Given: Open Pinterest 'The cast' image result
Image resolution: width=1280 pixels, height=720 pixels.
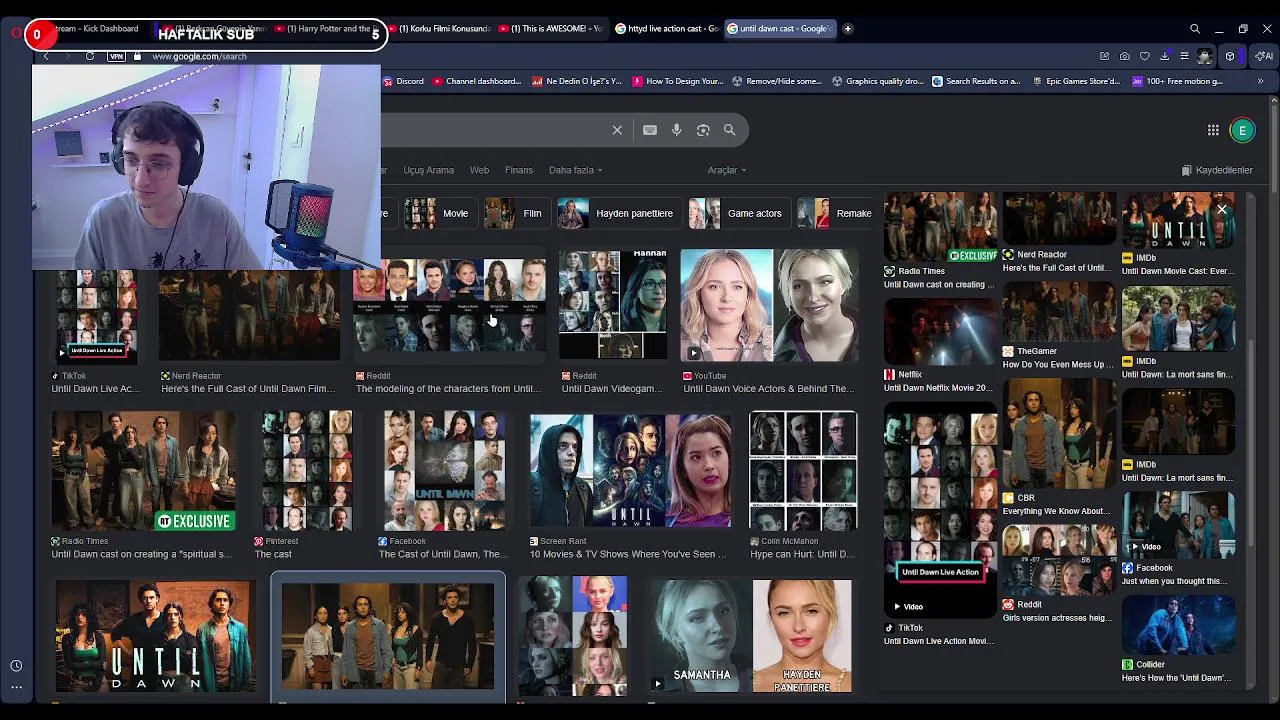Looking at the screenshot, I should coord(307,470).
